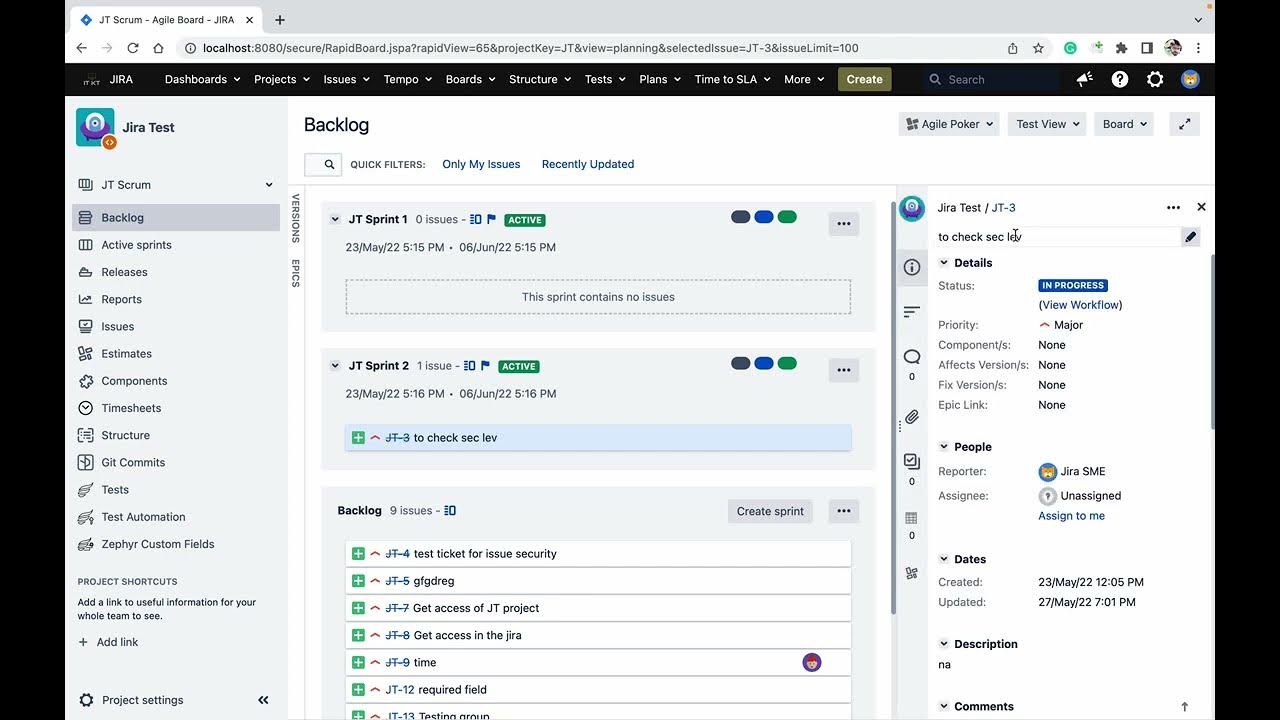
Task: Open the Test View dropdown
Action: pos(1047,124)
